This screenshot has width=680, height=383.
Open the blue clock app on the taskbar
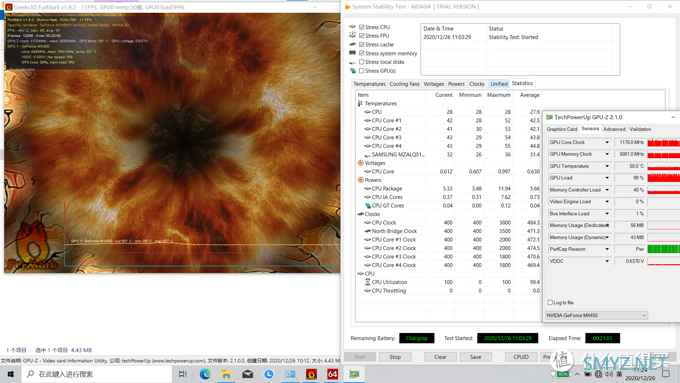(x=268, y=374)
